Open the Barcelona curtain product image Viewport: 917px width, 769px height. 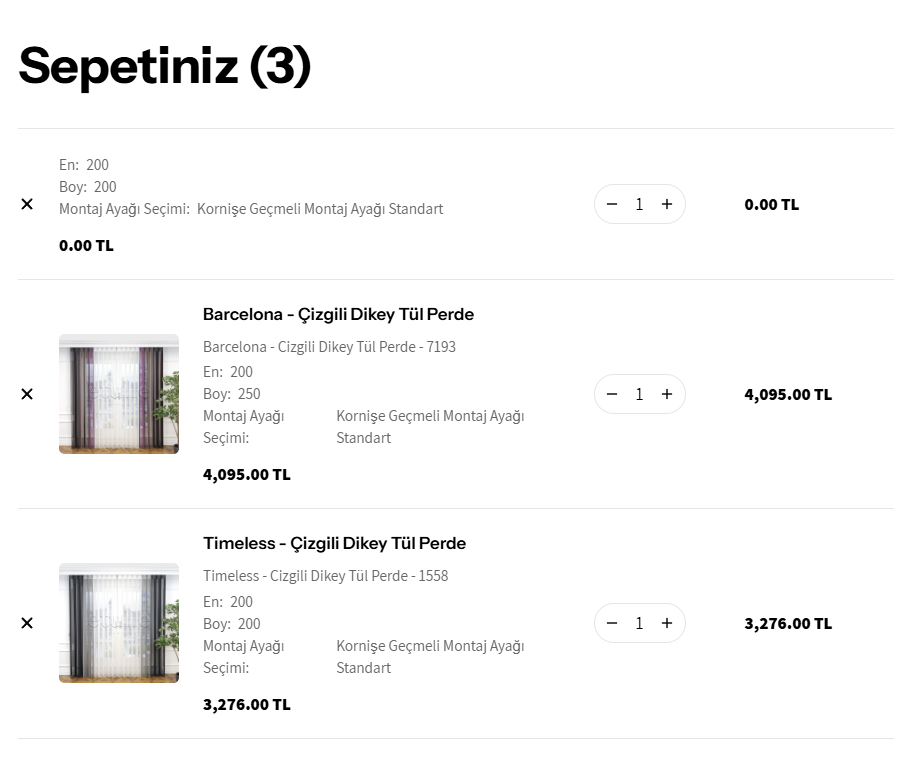[119, 394]
